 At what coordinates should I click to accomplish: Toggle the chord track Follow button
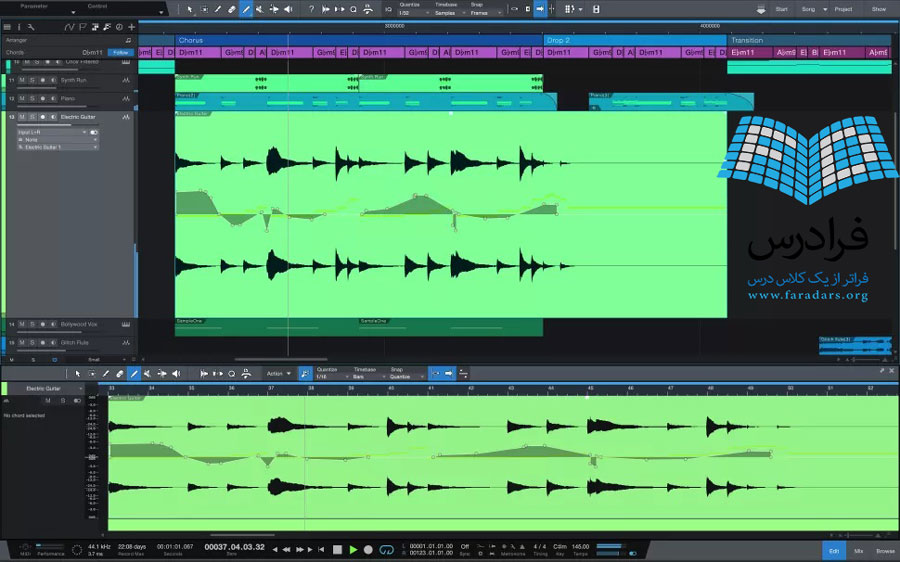(120, 52)
